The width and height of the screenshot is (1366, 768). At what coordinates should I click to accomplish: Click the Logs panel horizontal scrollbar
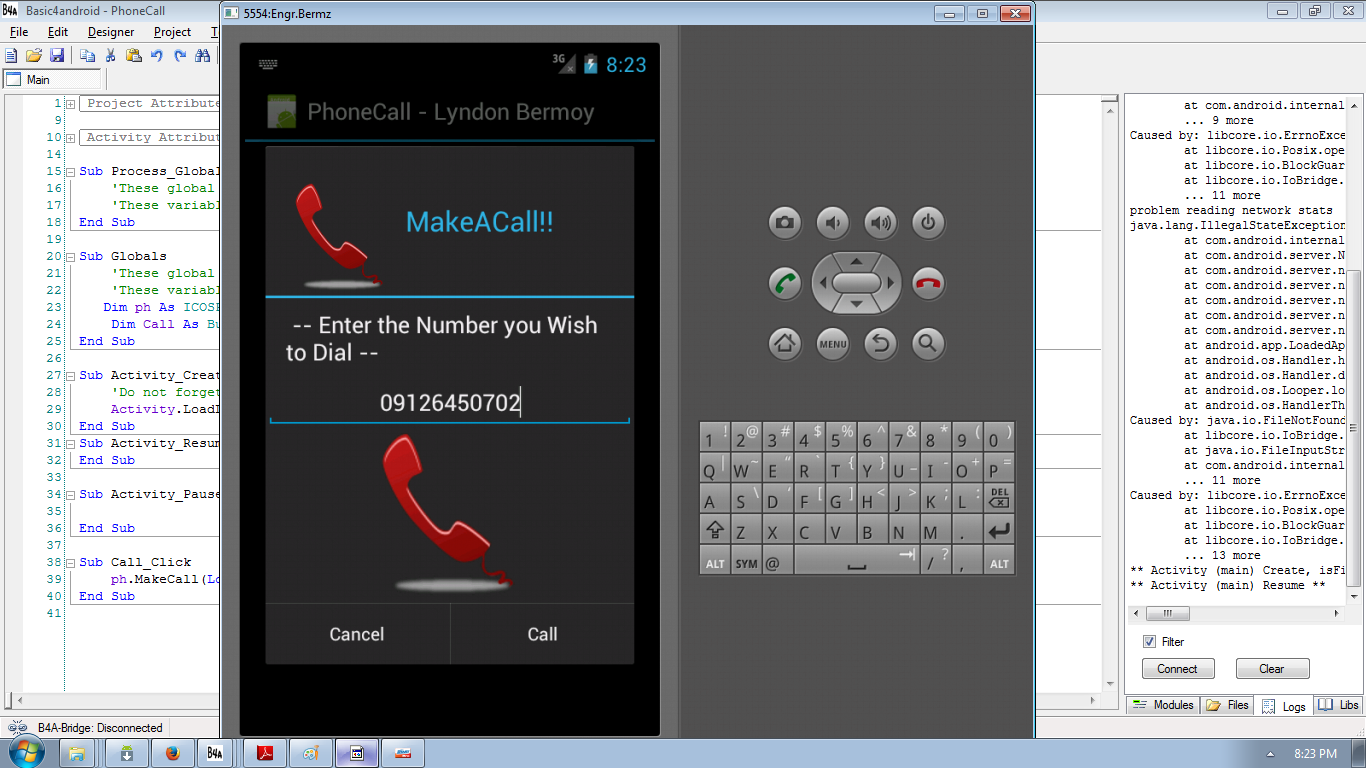[x=1237, y=614]
